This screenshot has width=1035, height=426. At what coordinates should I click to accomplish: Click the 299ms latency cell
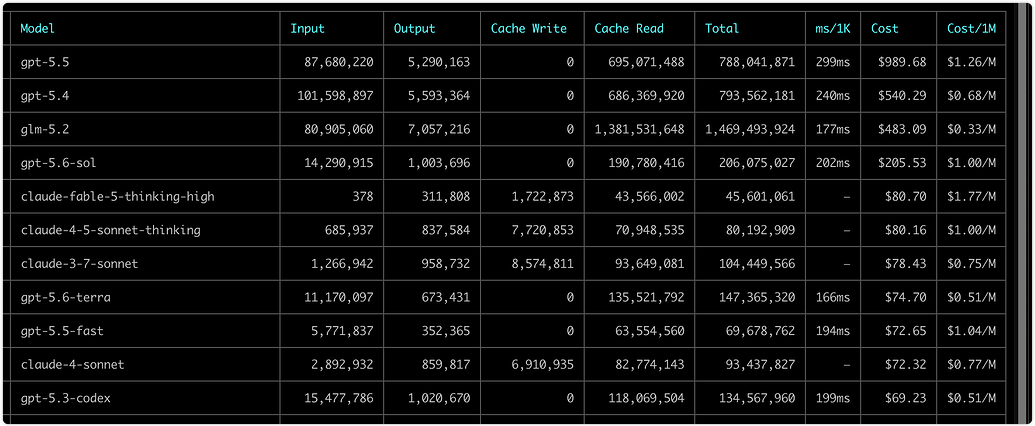click(833, 62)
